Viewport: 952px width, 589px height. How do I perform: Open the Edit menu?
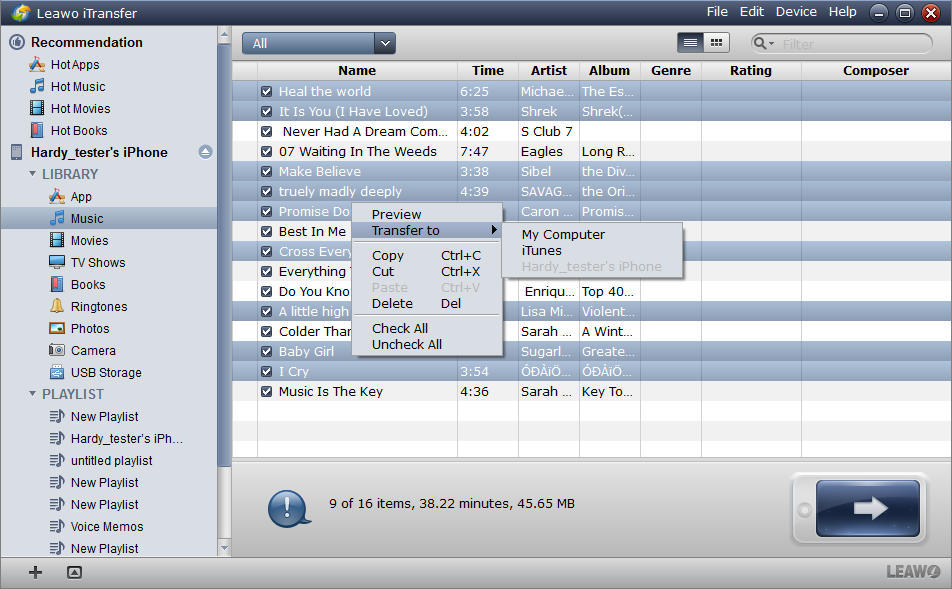click(752, 12)
